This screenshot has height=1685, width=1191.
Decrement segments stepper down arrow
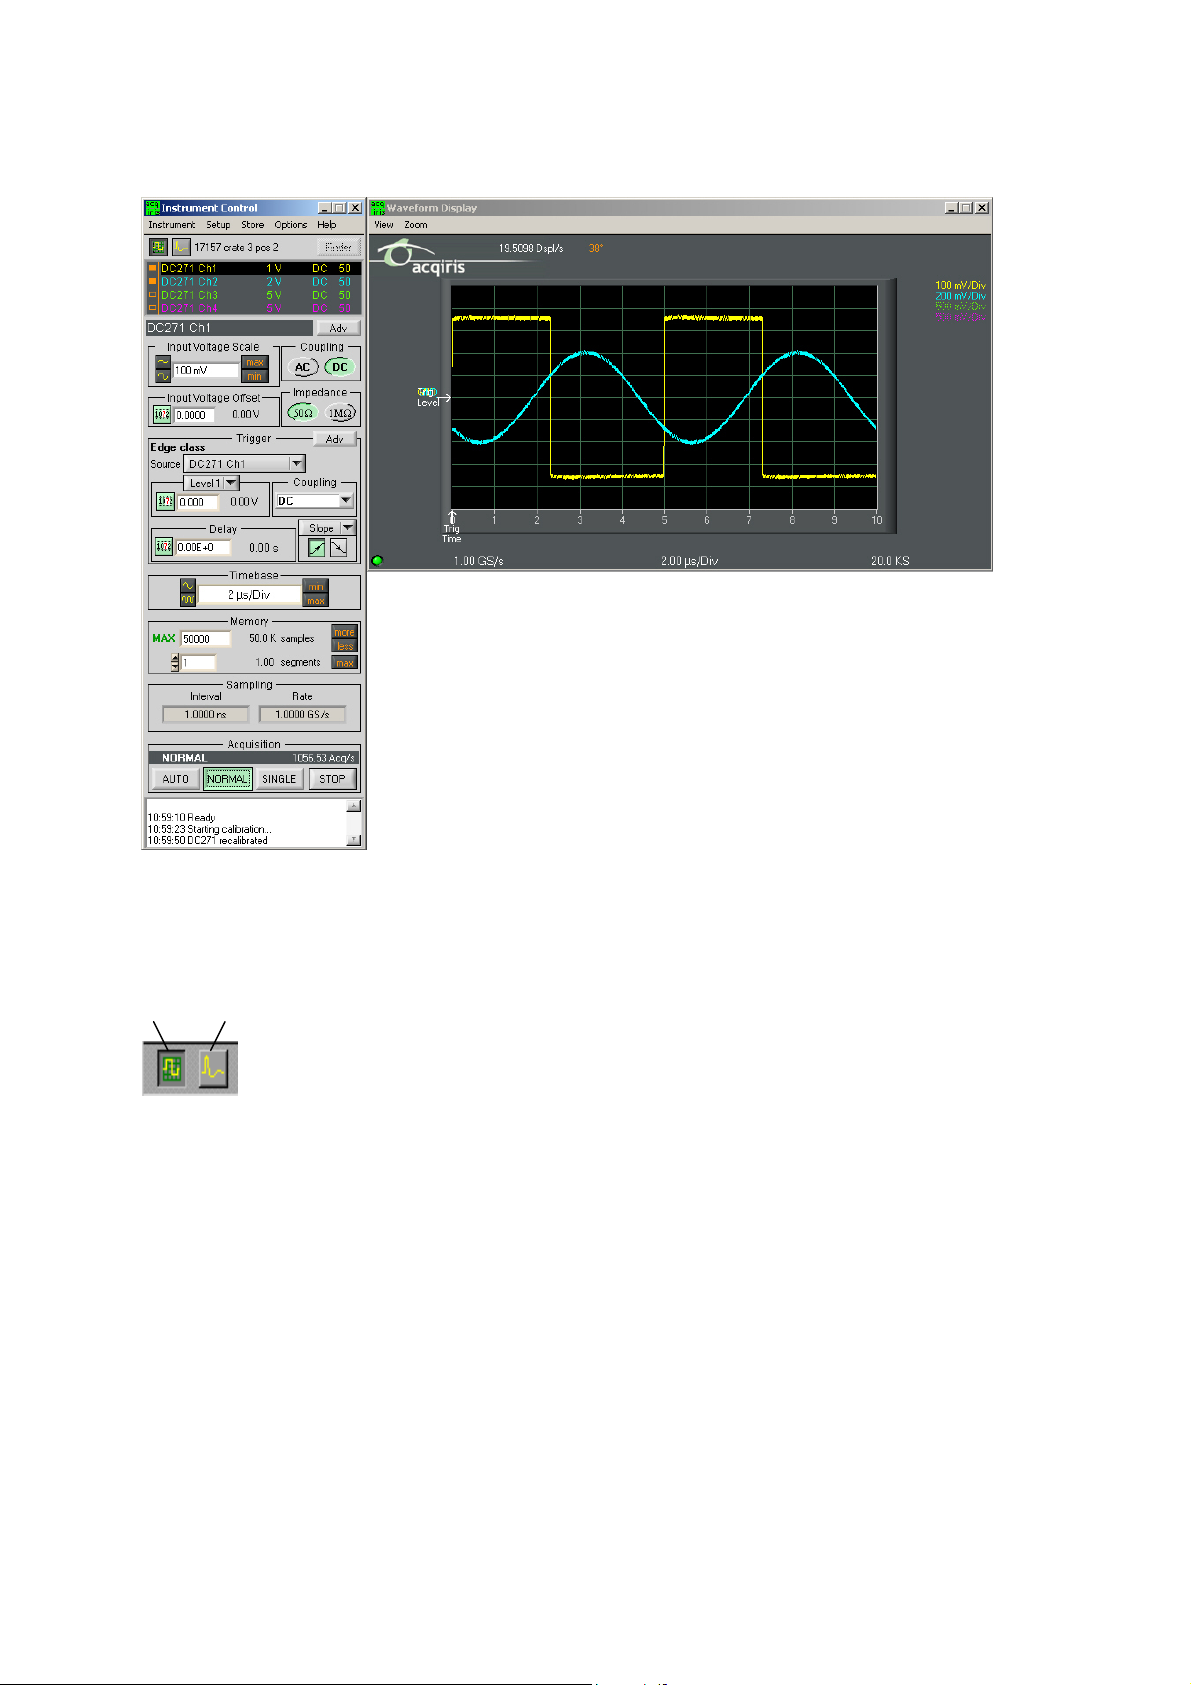pyautogui.click(x=176, y=666)
